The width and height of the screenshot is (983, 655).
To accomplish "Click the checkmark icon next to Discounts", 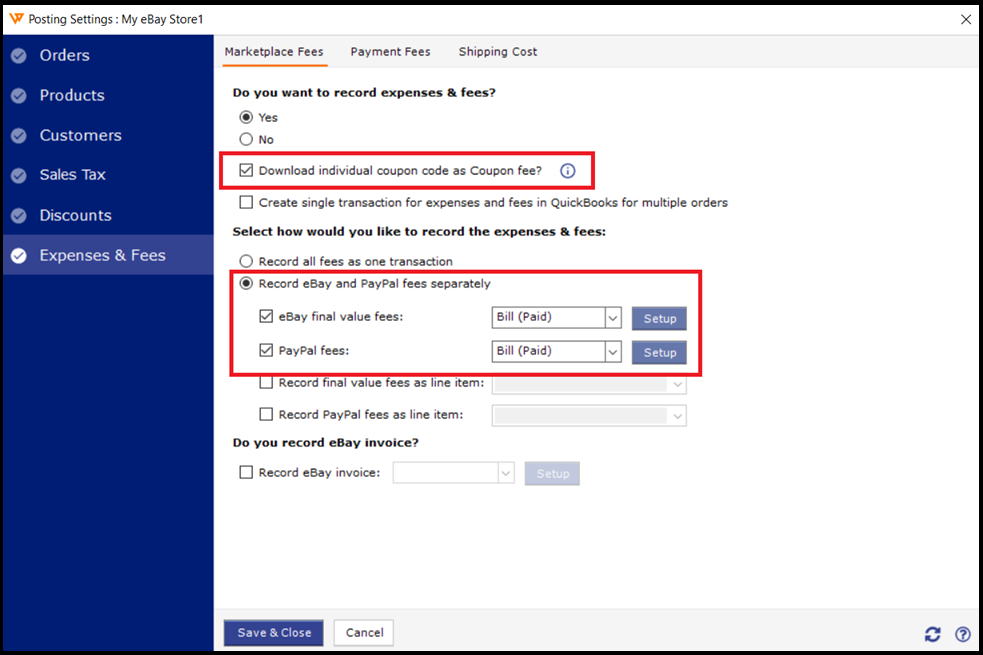I will coord(19,216).
